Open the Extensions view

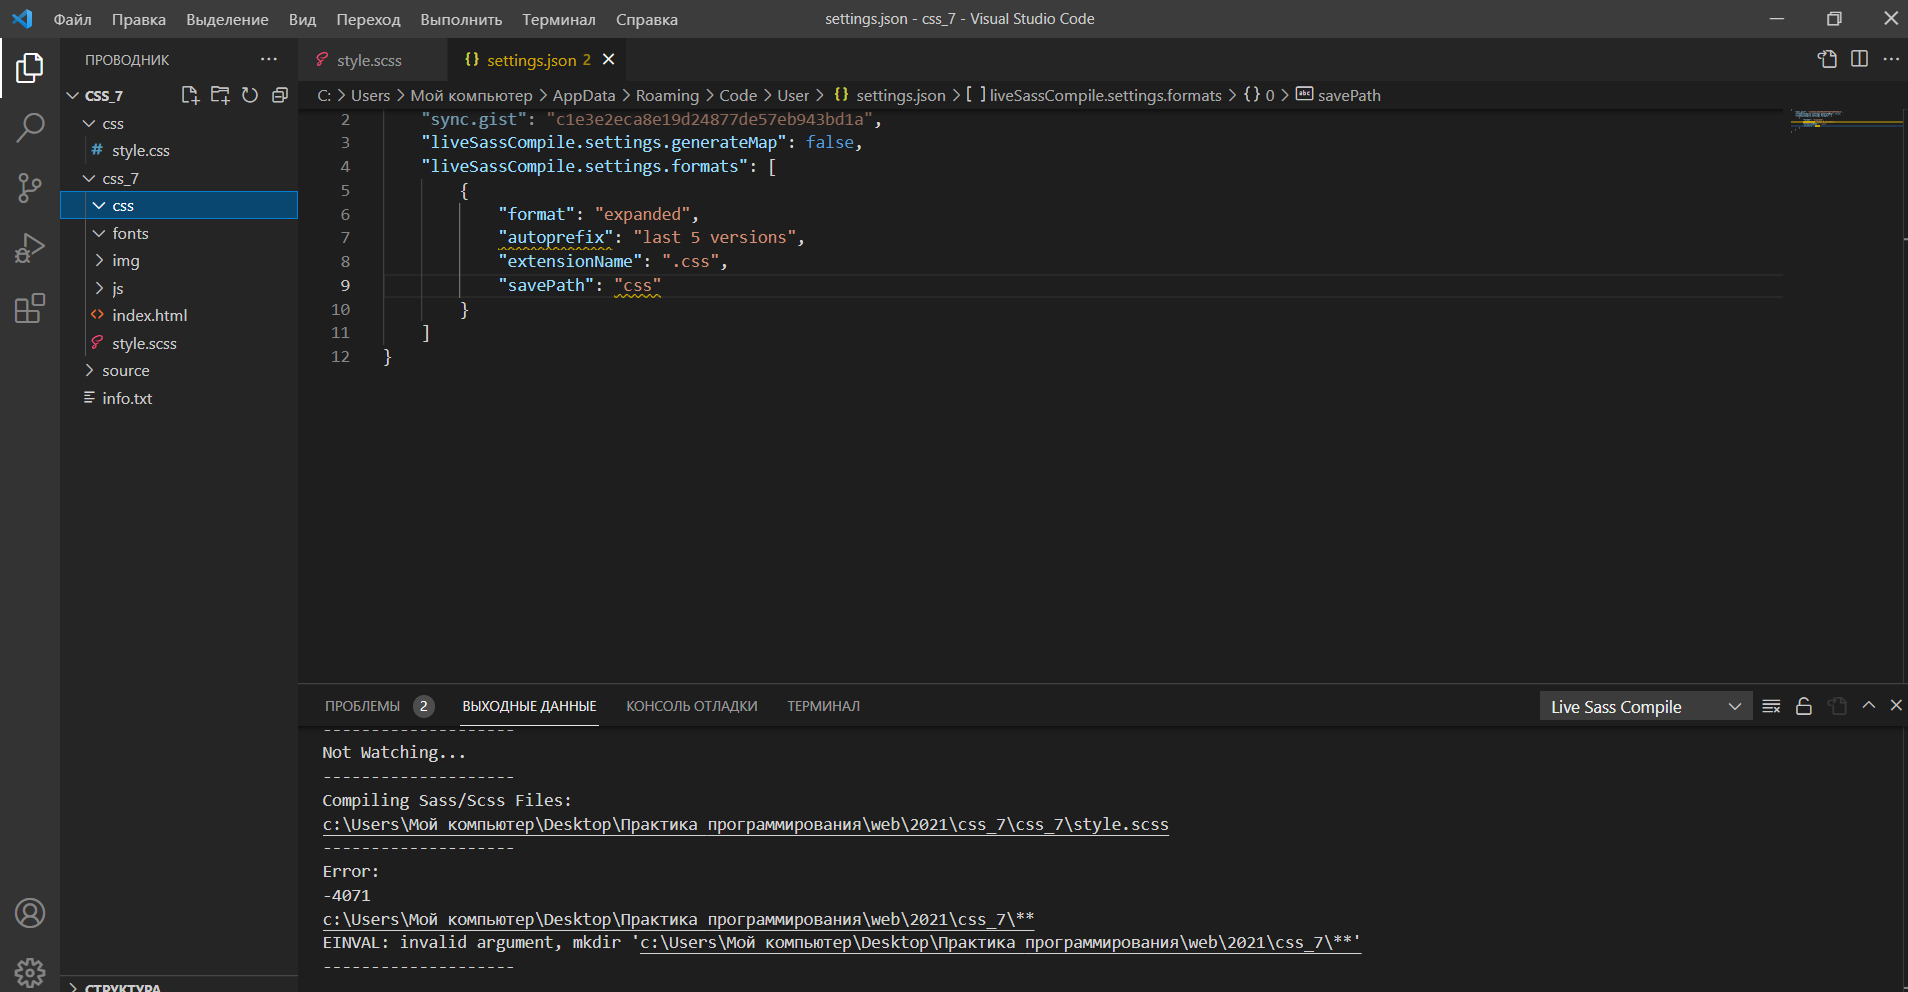[x=30, y=308]
